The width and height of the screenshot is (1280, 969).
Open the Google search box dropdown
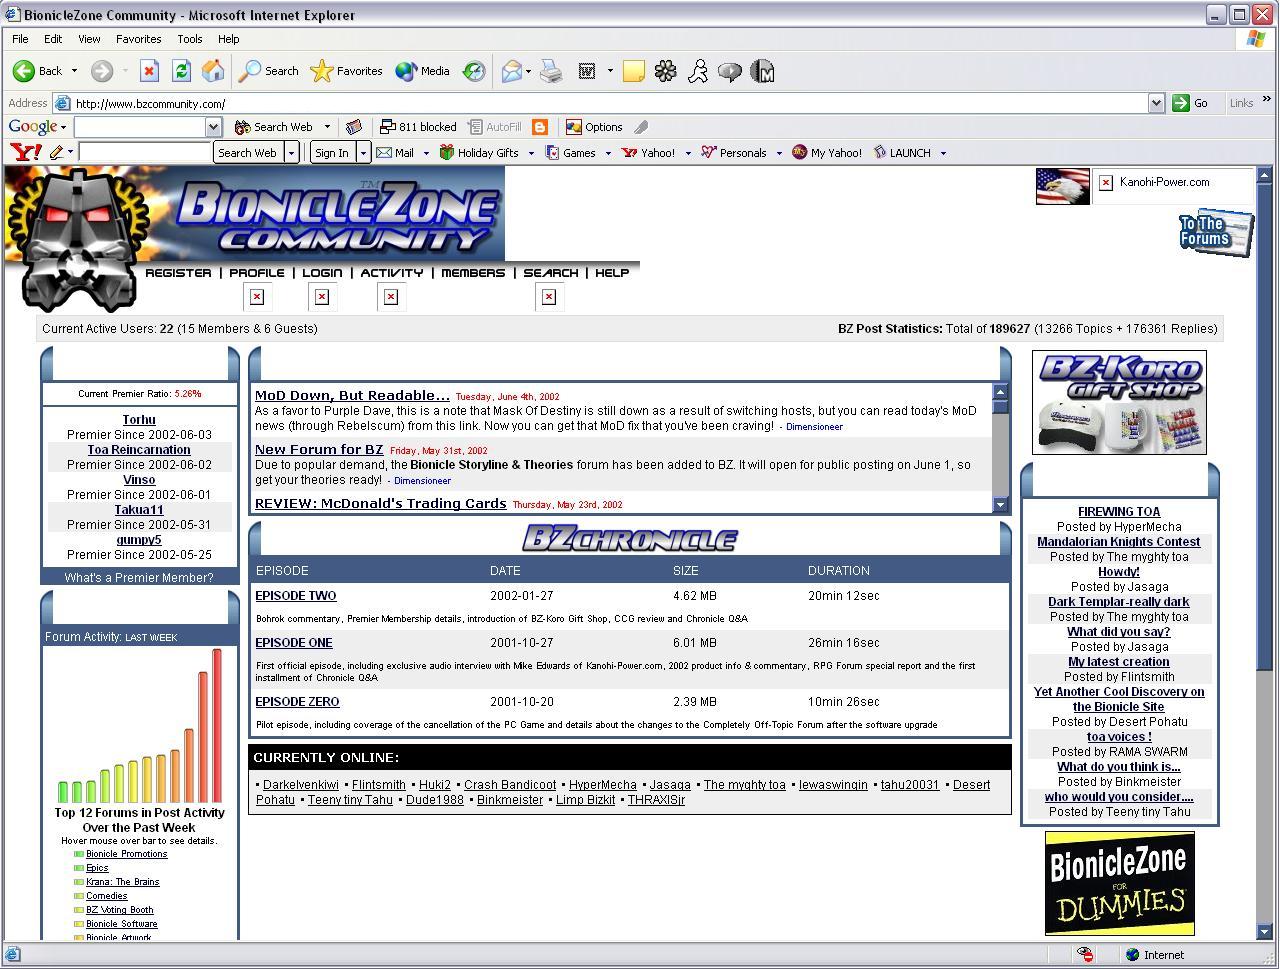click(213, 127)
